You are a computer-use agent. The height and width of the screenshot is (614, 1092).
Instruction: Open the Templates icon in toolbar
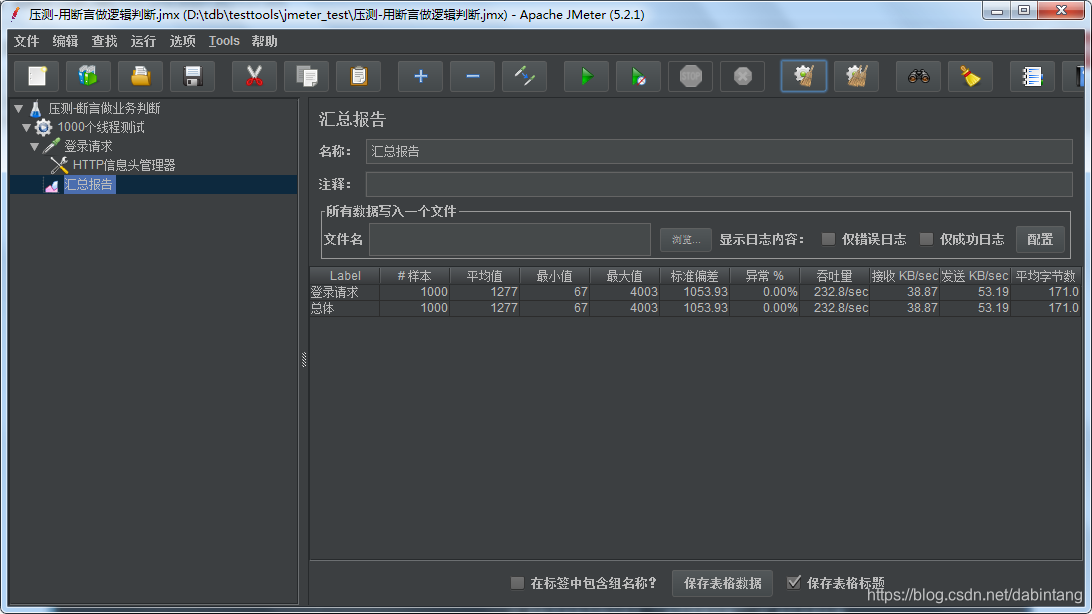click(x=88, y=76)
